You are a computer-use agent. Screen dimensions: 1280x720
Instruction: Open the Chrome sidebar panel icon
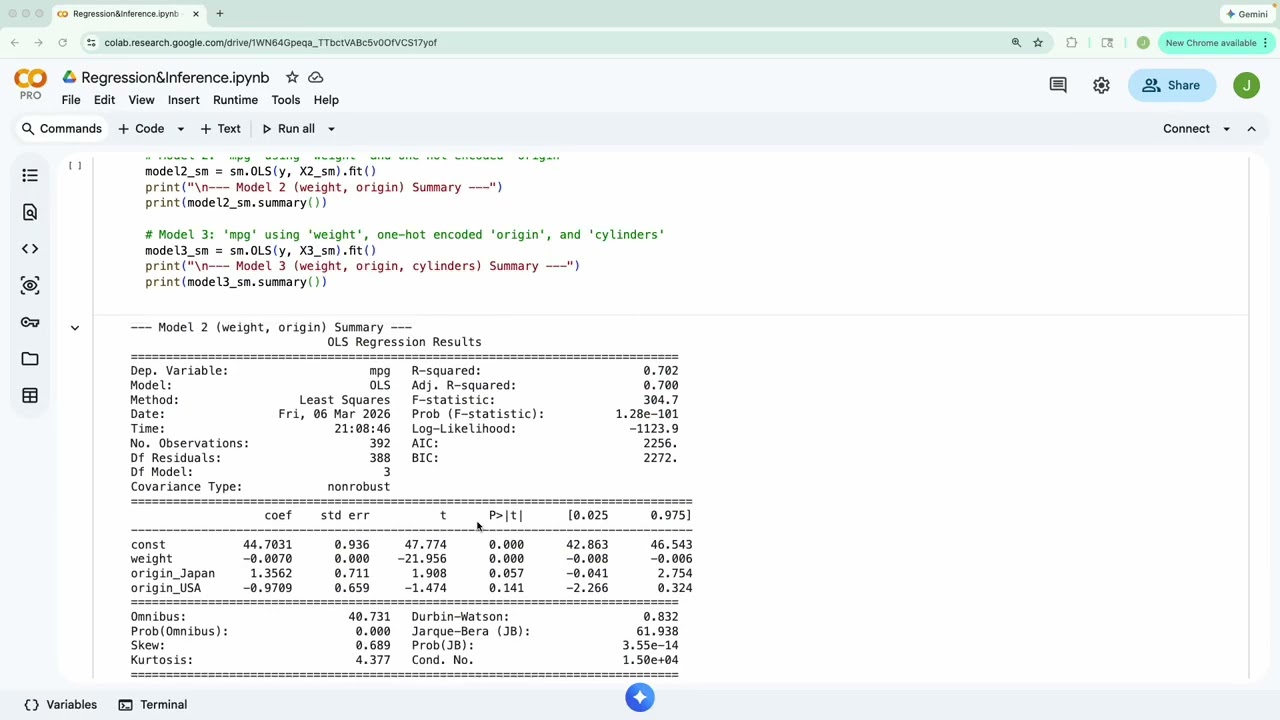pos(1107,42)
